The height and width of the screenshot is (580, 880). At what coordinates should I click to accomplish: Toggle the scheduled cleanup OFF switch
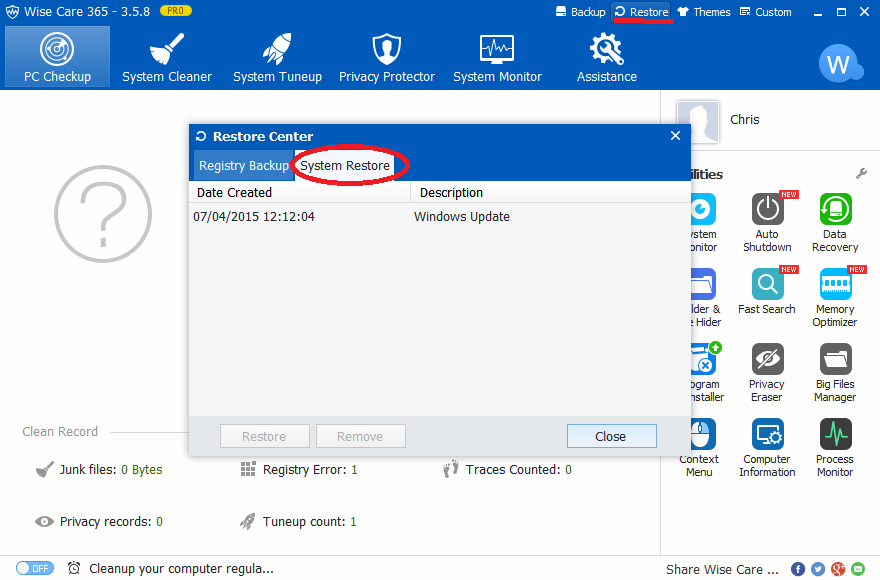coord(35,568)
